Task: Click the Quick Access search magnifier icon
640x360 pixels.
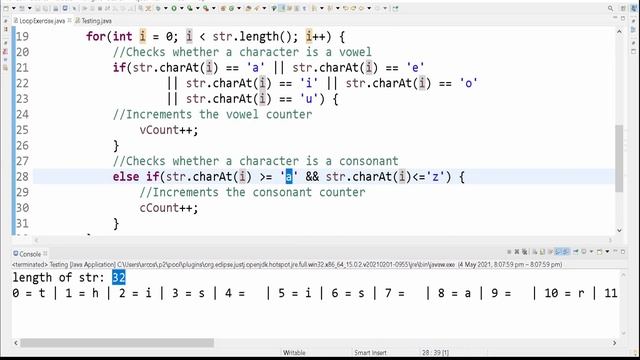Action: [611, 8]
